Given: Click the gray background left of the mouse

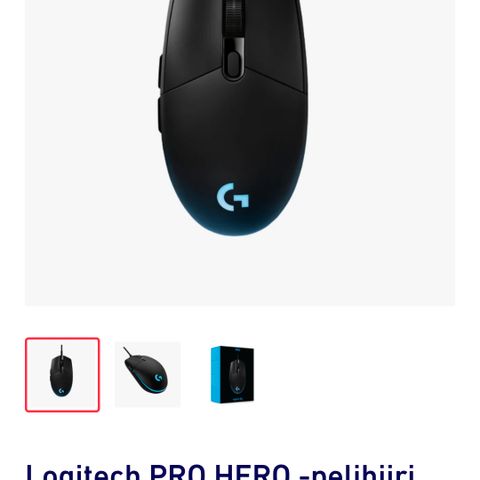Looking at the screenshot, I should [x=90, y=150].
